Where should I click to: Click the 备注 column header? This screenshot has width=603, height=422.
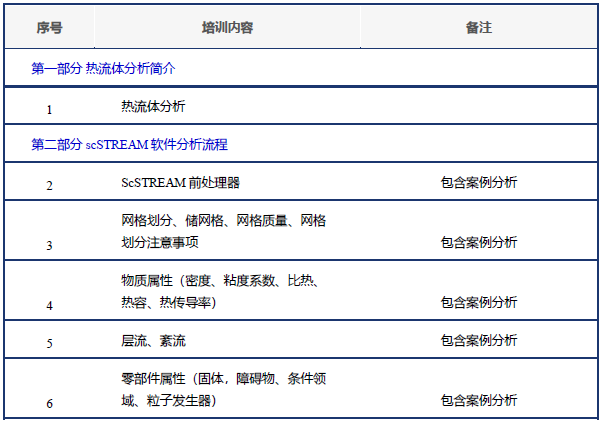coord(479,27)
